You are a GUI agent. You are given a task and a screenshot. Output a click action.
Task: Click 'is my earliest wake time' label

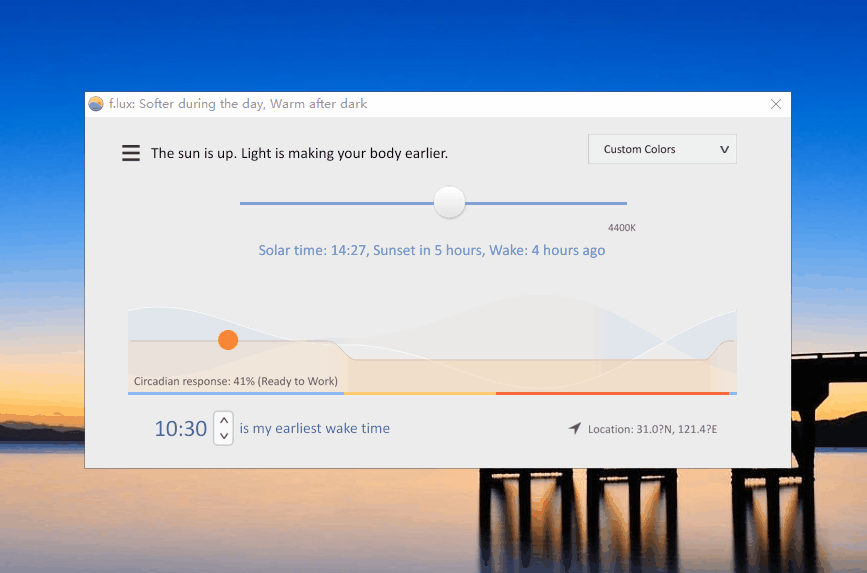[x=315, y=429]
